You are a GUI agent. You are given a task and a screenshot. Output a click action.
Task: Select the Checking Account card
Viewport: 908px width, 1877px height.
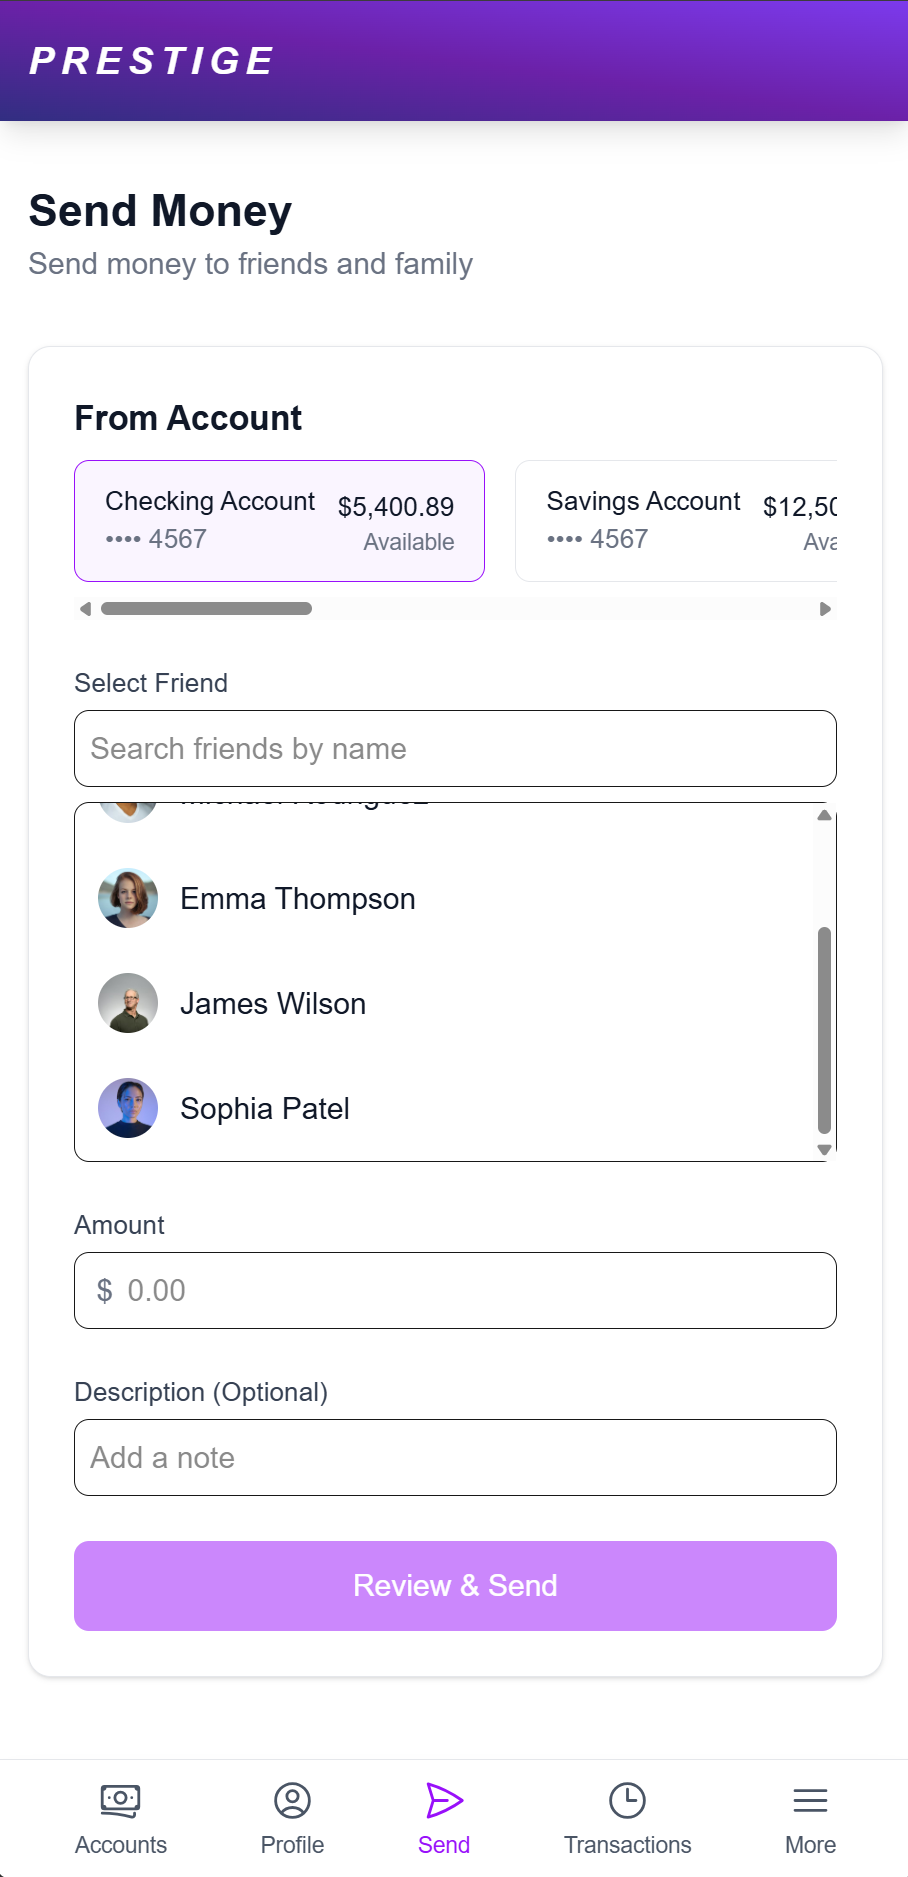[279, 521]
